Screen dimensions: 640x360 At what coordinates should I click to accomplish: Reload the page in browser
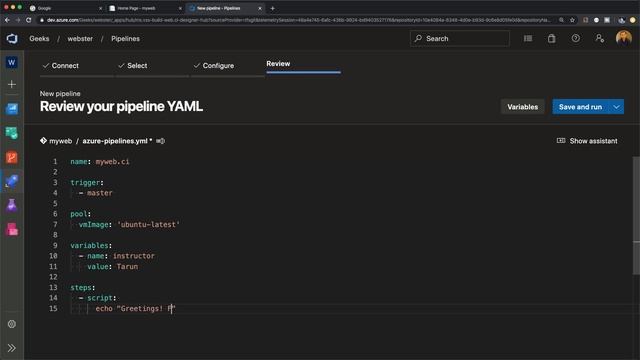coord(29,20)
